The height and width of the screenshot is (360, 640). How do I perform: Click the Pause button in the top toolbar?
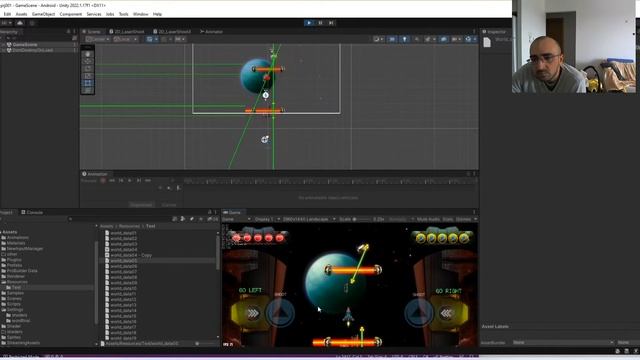coord(320,23)
